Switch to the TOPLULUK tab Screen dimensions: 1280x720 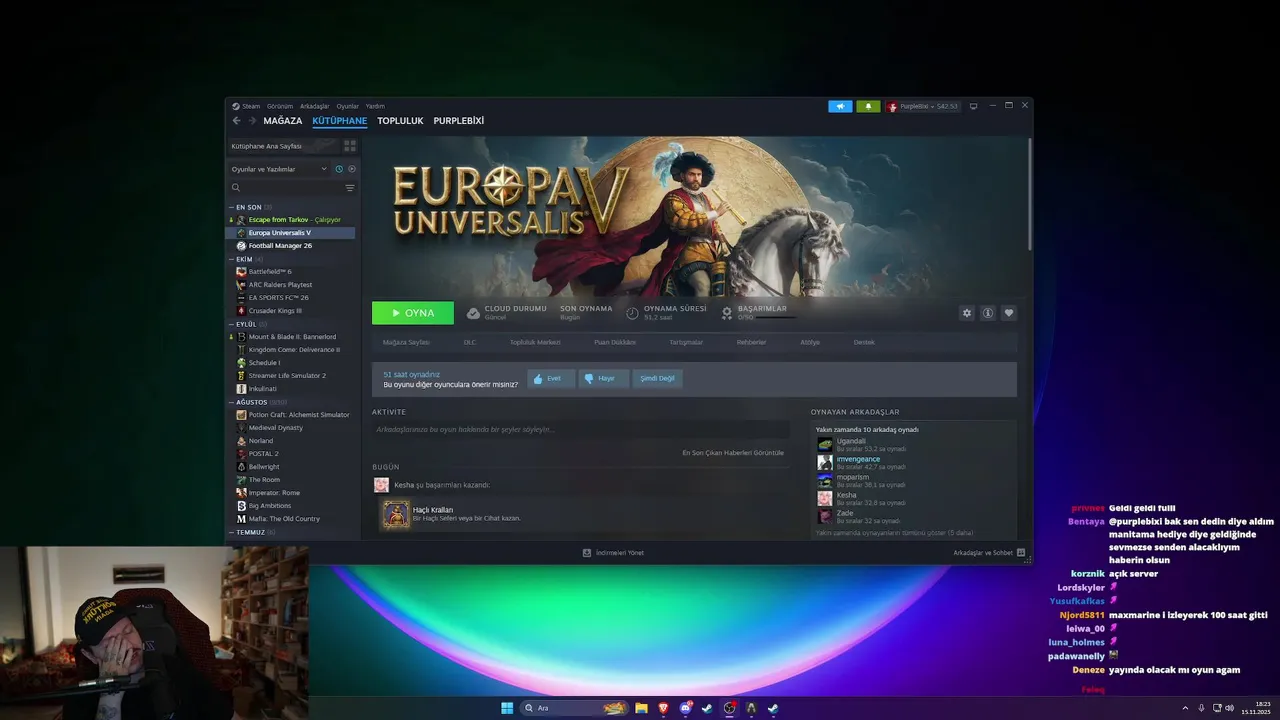pyautogui.click(x=400, y=121)
